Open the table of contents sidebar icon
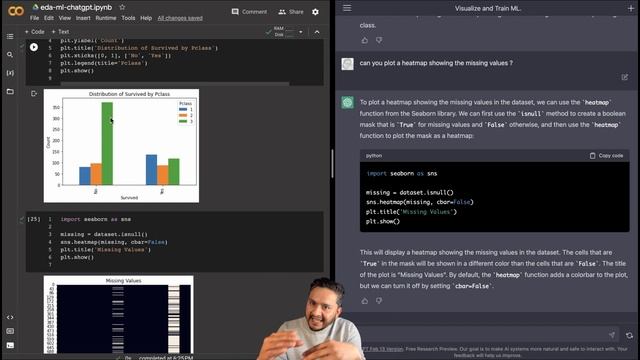The height and width of the screenshot is (360, 640). (x=10, y=36)
